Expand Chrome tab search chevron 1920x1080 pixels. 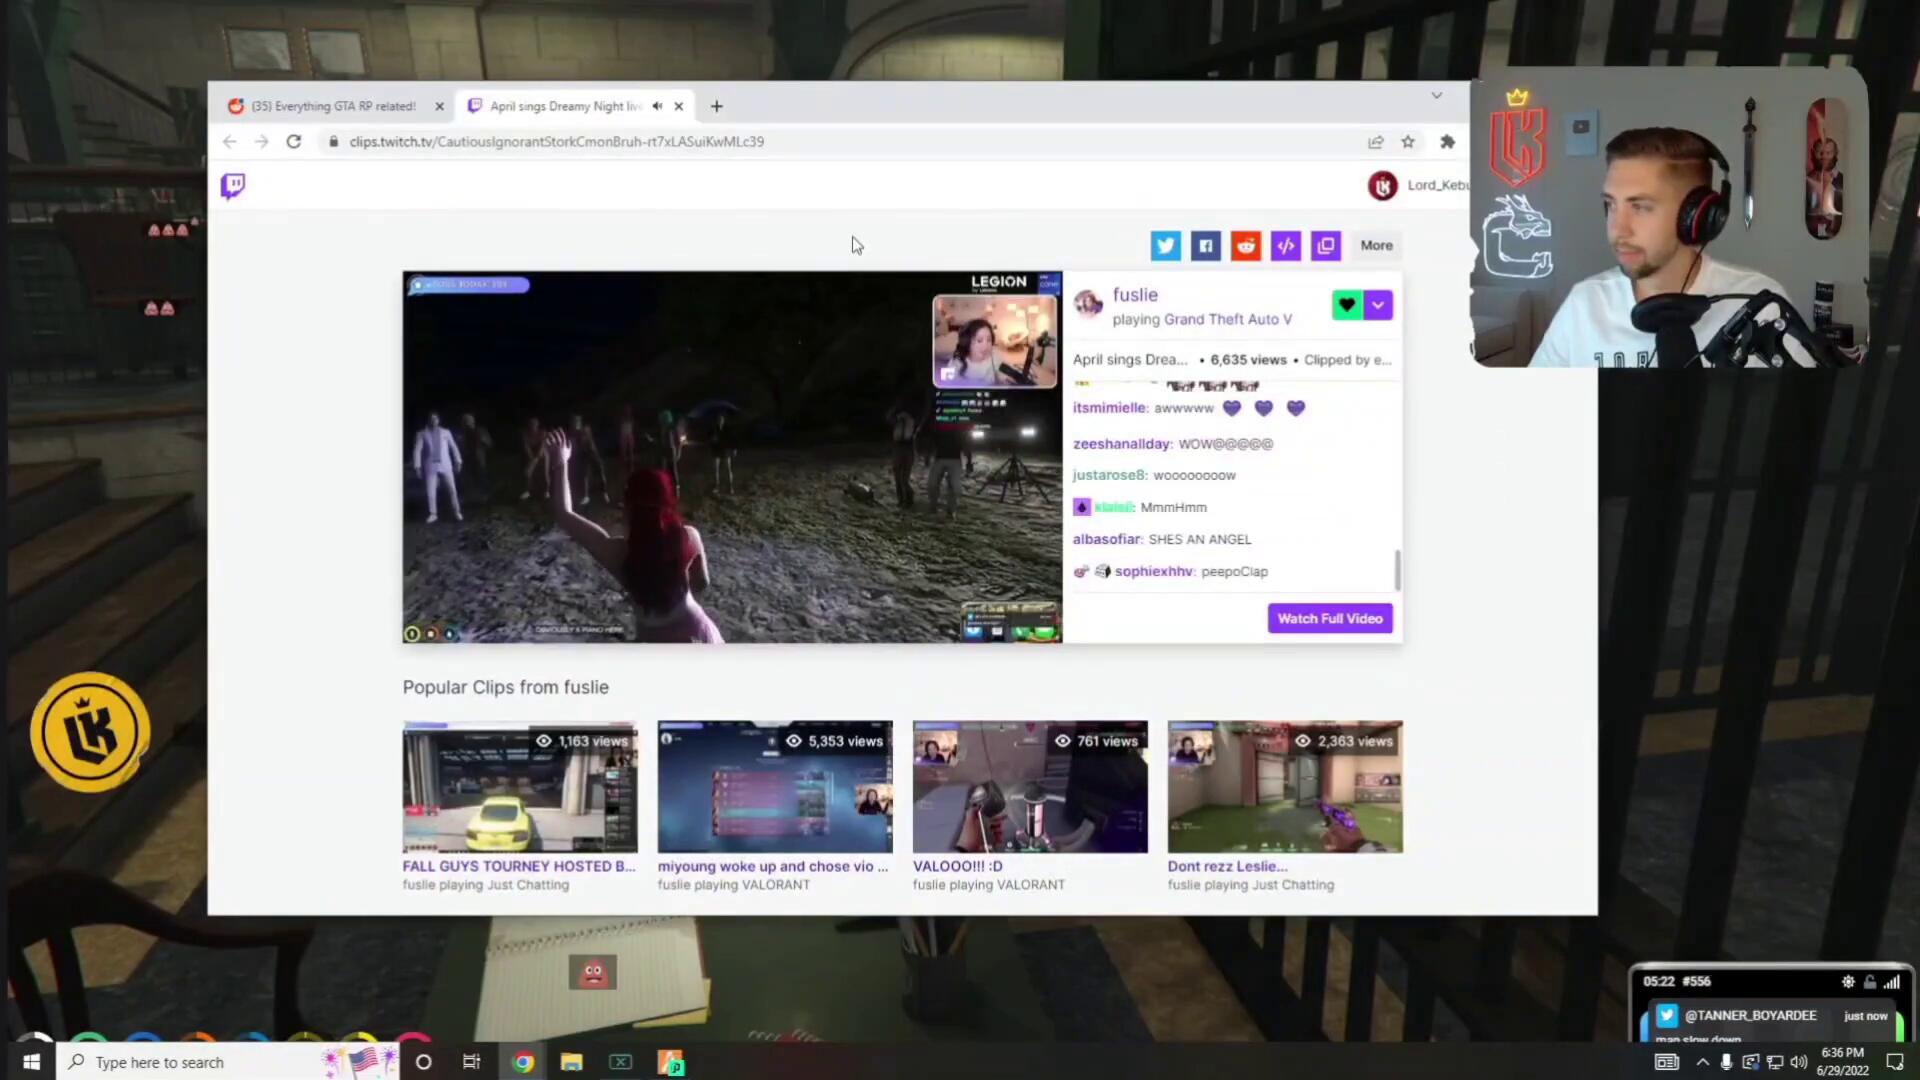(x=1436, y=96)
